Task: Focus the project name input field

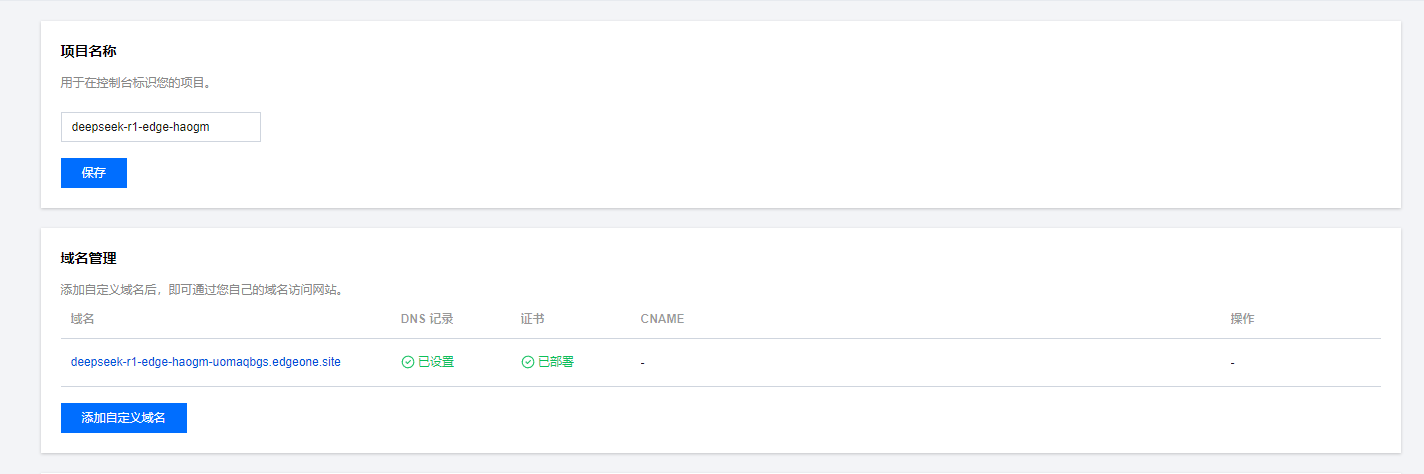Action: (161, 127)
